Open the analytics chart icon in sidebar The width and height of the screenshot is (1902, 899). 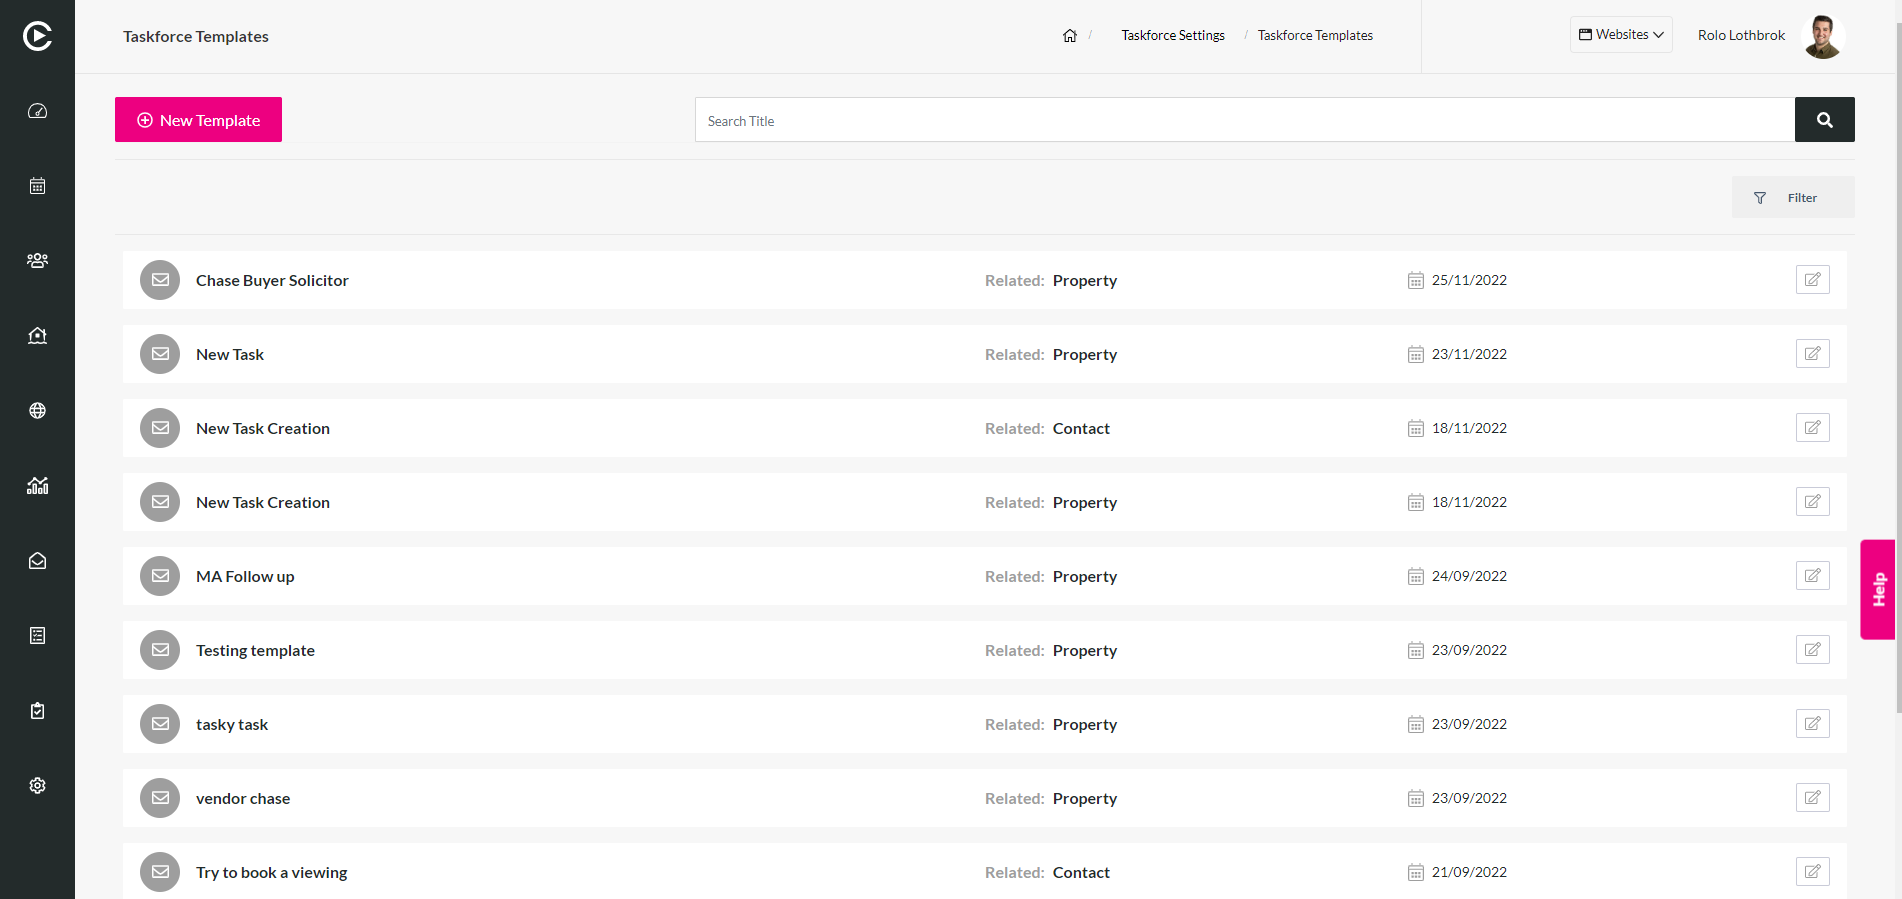(x=37, y=485)
